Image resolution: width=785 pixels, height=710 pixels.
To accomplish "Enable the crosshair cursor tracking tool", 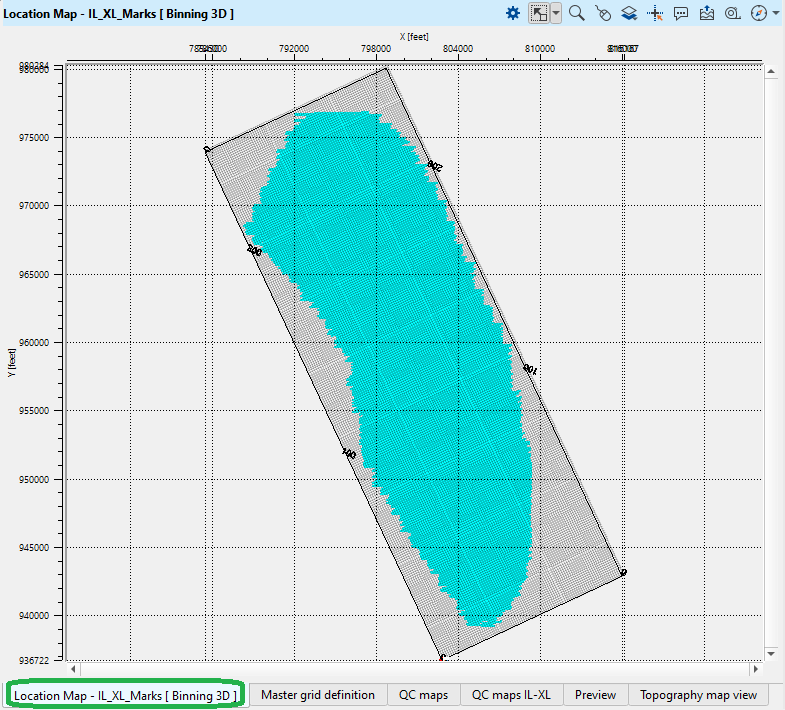I will 656,13.
